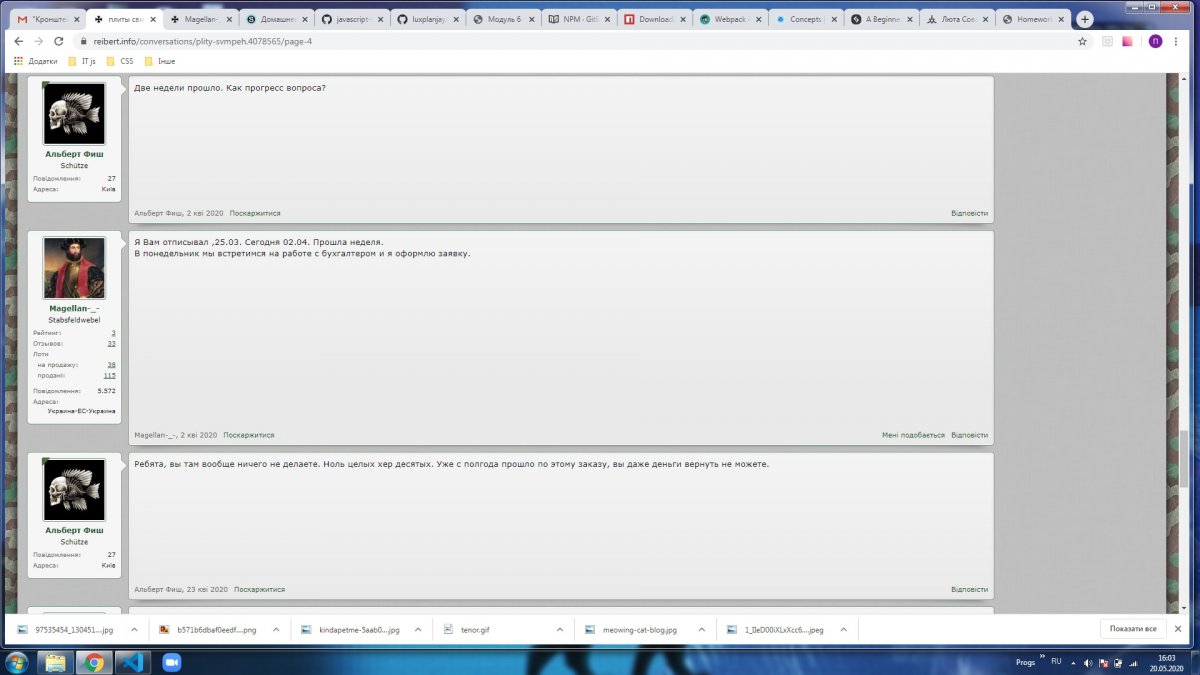This screenshot has width=1200, height=675.
Task: Switch to the Webpack tab
Action: pyautogui.click(x=730, y=19)
